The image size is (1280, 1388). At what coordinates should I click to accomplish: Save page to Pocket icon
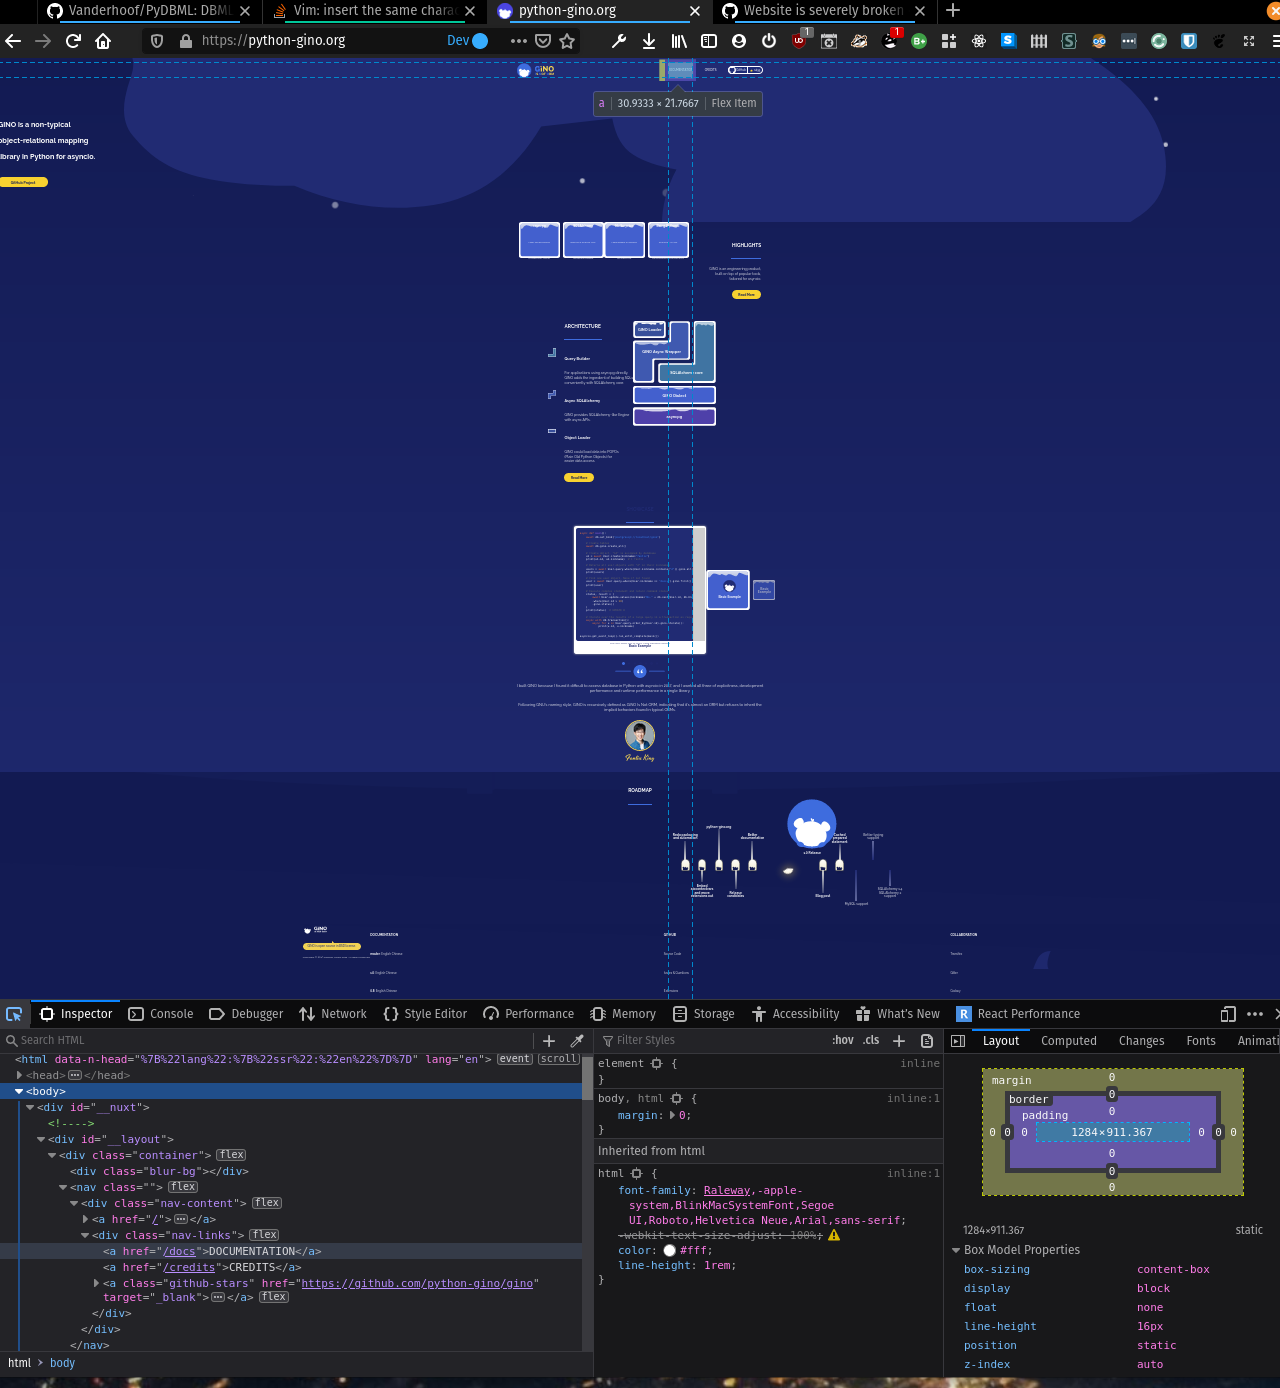point(543,41)
